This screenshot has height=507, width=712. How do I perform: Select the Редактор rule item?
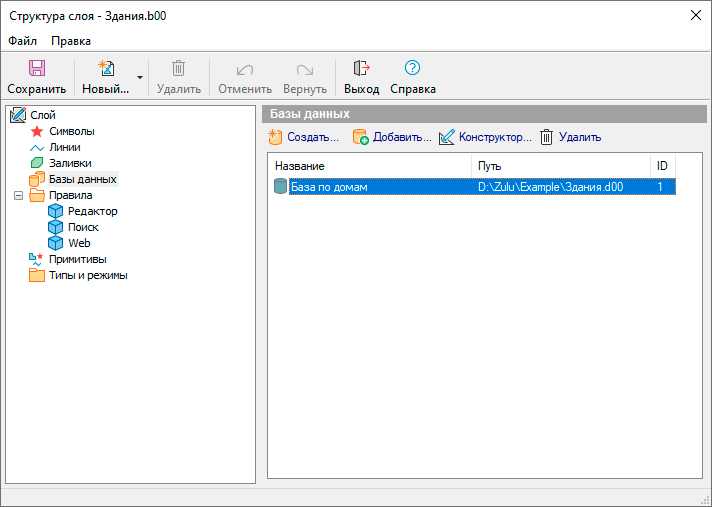[92, 211]
